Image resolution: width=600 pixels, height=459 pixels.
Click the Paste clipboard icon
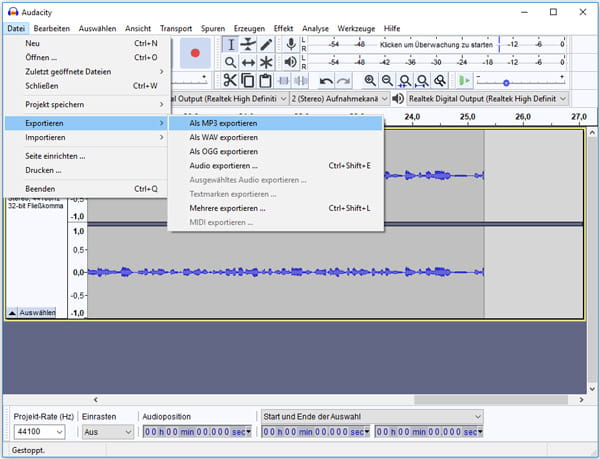(x=265, y=81)
